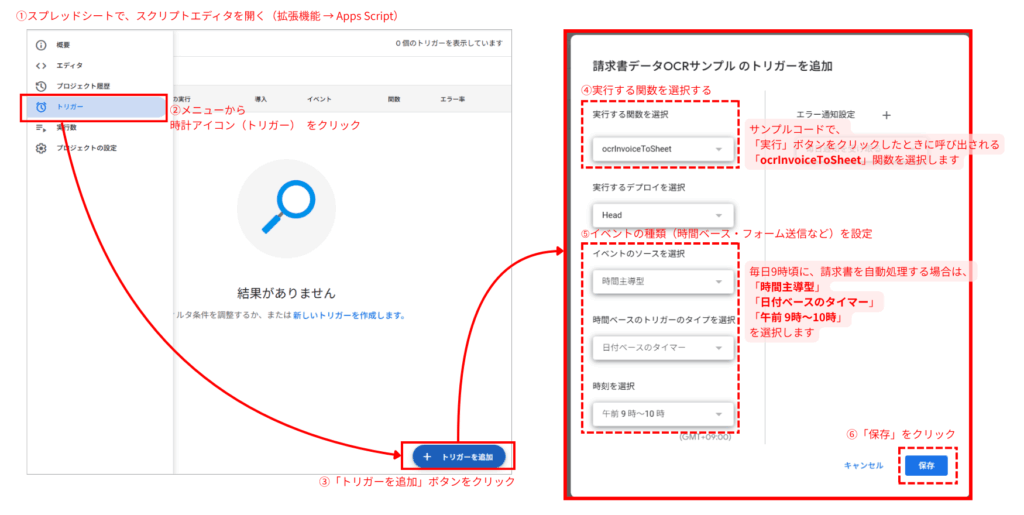Click the 0個のトリガーを表示しています text

pyautogui.click(x=449, y=43)
